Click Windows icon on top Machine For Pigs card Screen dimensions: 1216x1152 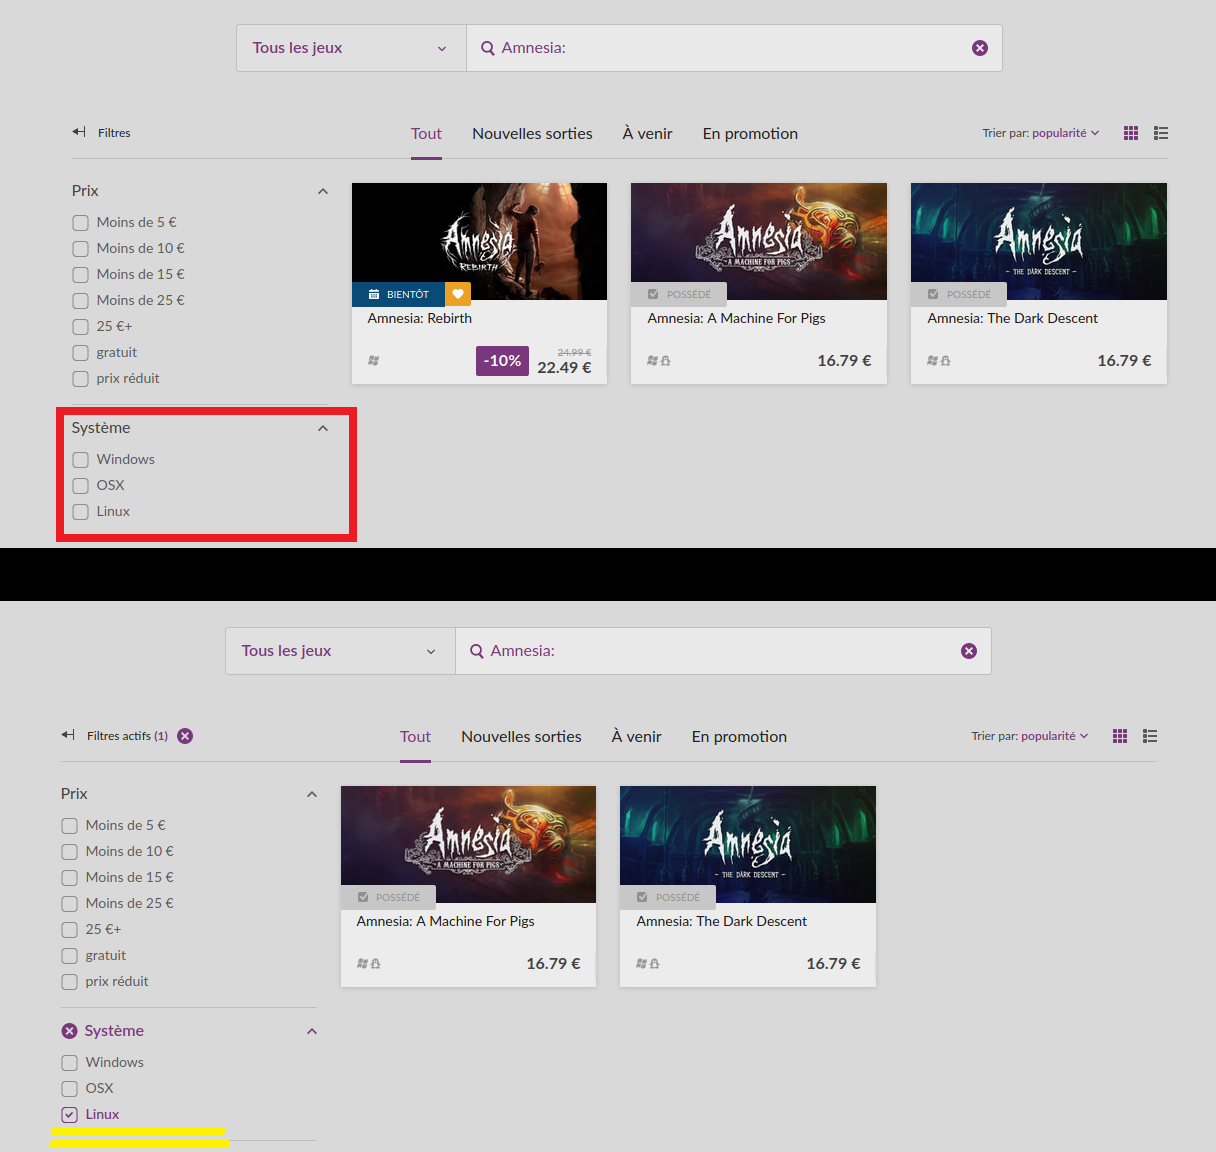click(x=653, y=360)
